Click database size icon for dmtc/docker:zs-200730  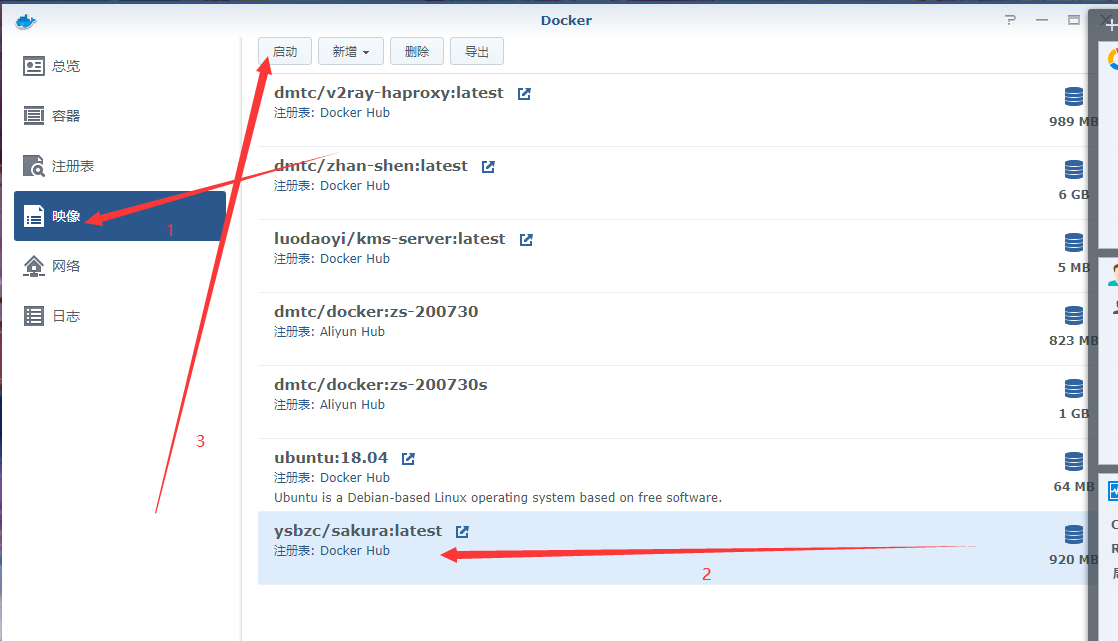point(1074,315)
